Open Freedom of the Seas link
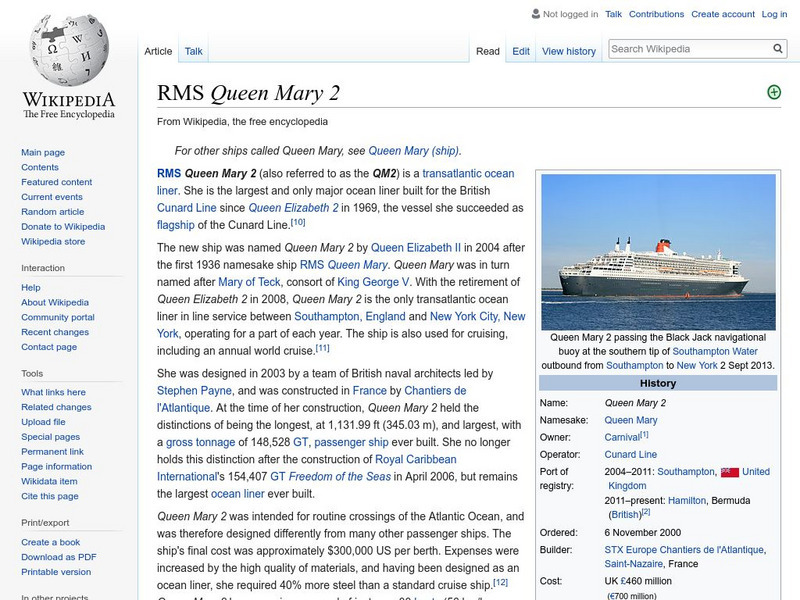800x600 pixels. tap(340, 477)
